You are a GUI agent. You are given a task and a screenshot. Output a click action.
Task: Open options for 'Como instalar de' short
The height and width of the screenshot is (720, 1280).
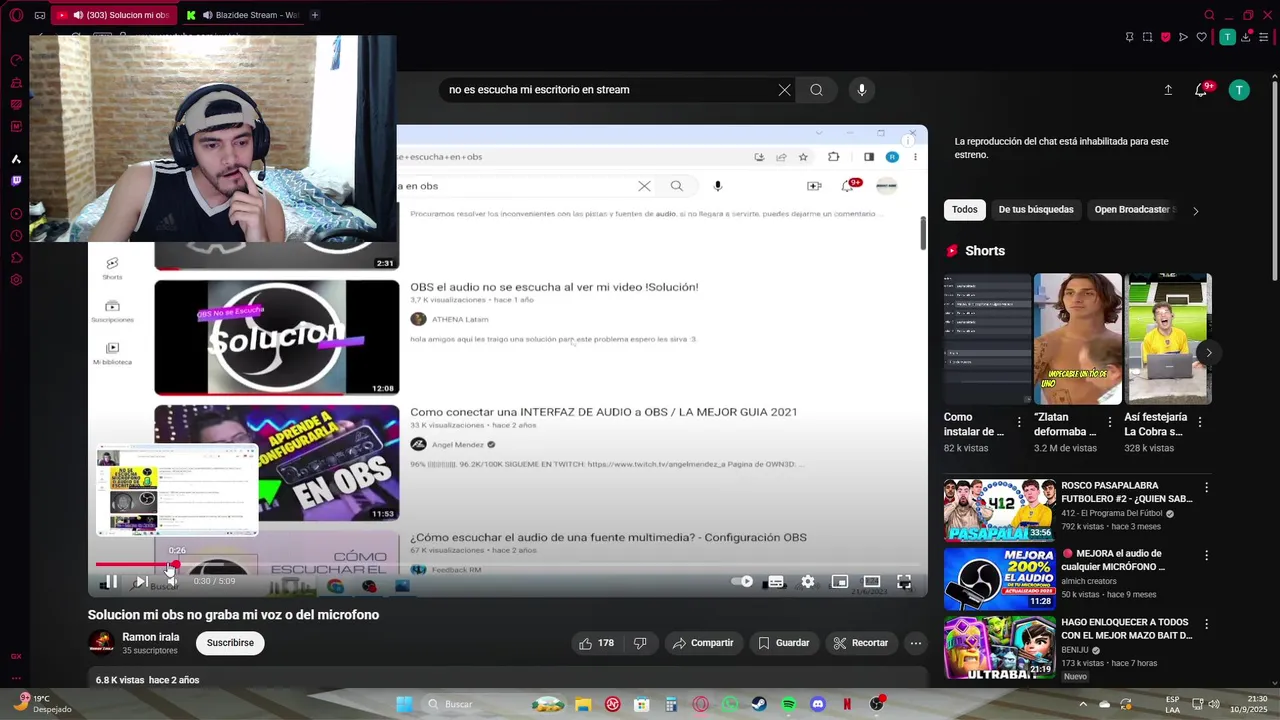click(1019, 422)
